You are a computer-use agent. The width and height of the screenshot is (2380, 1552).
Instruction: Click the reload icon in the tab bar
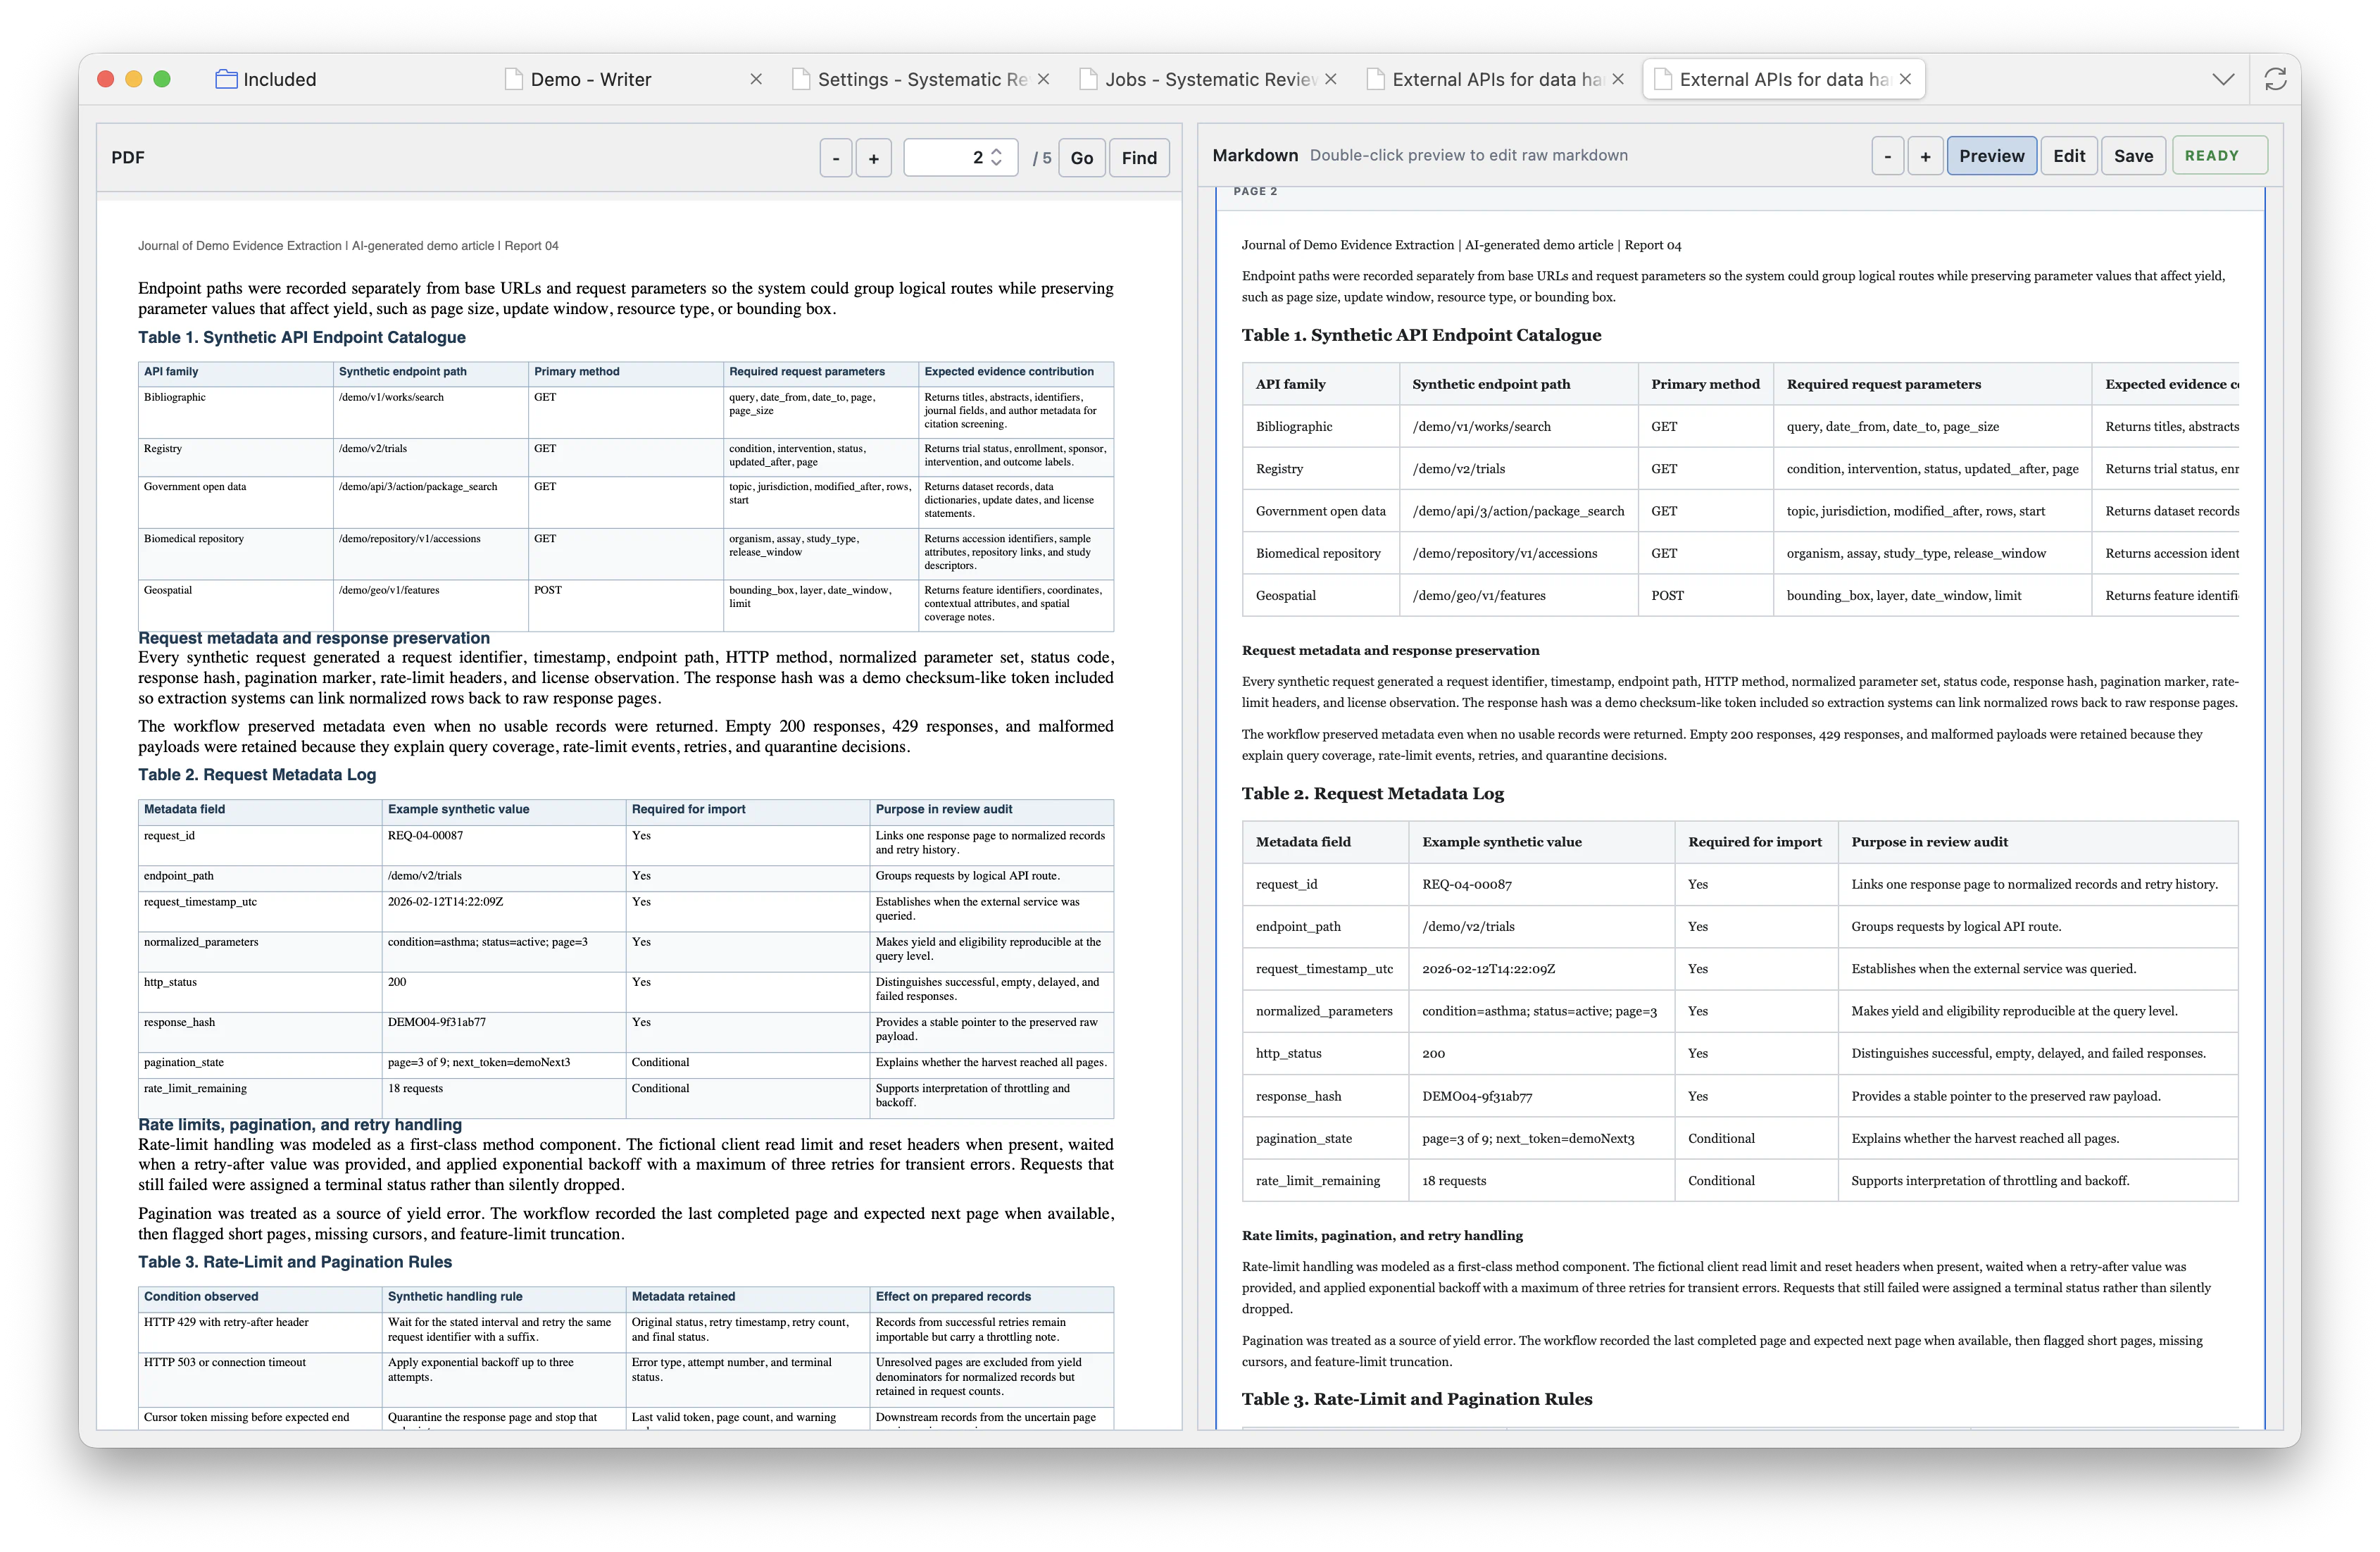tap(2275, 79)
